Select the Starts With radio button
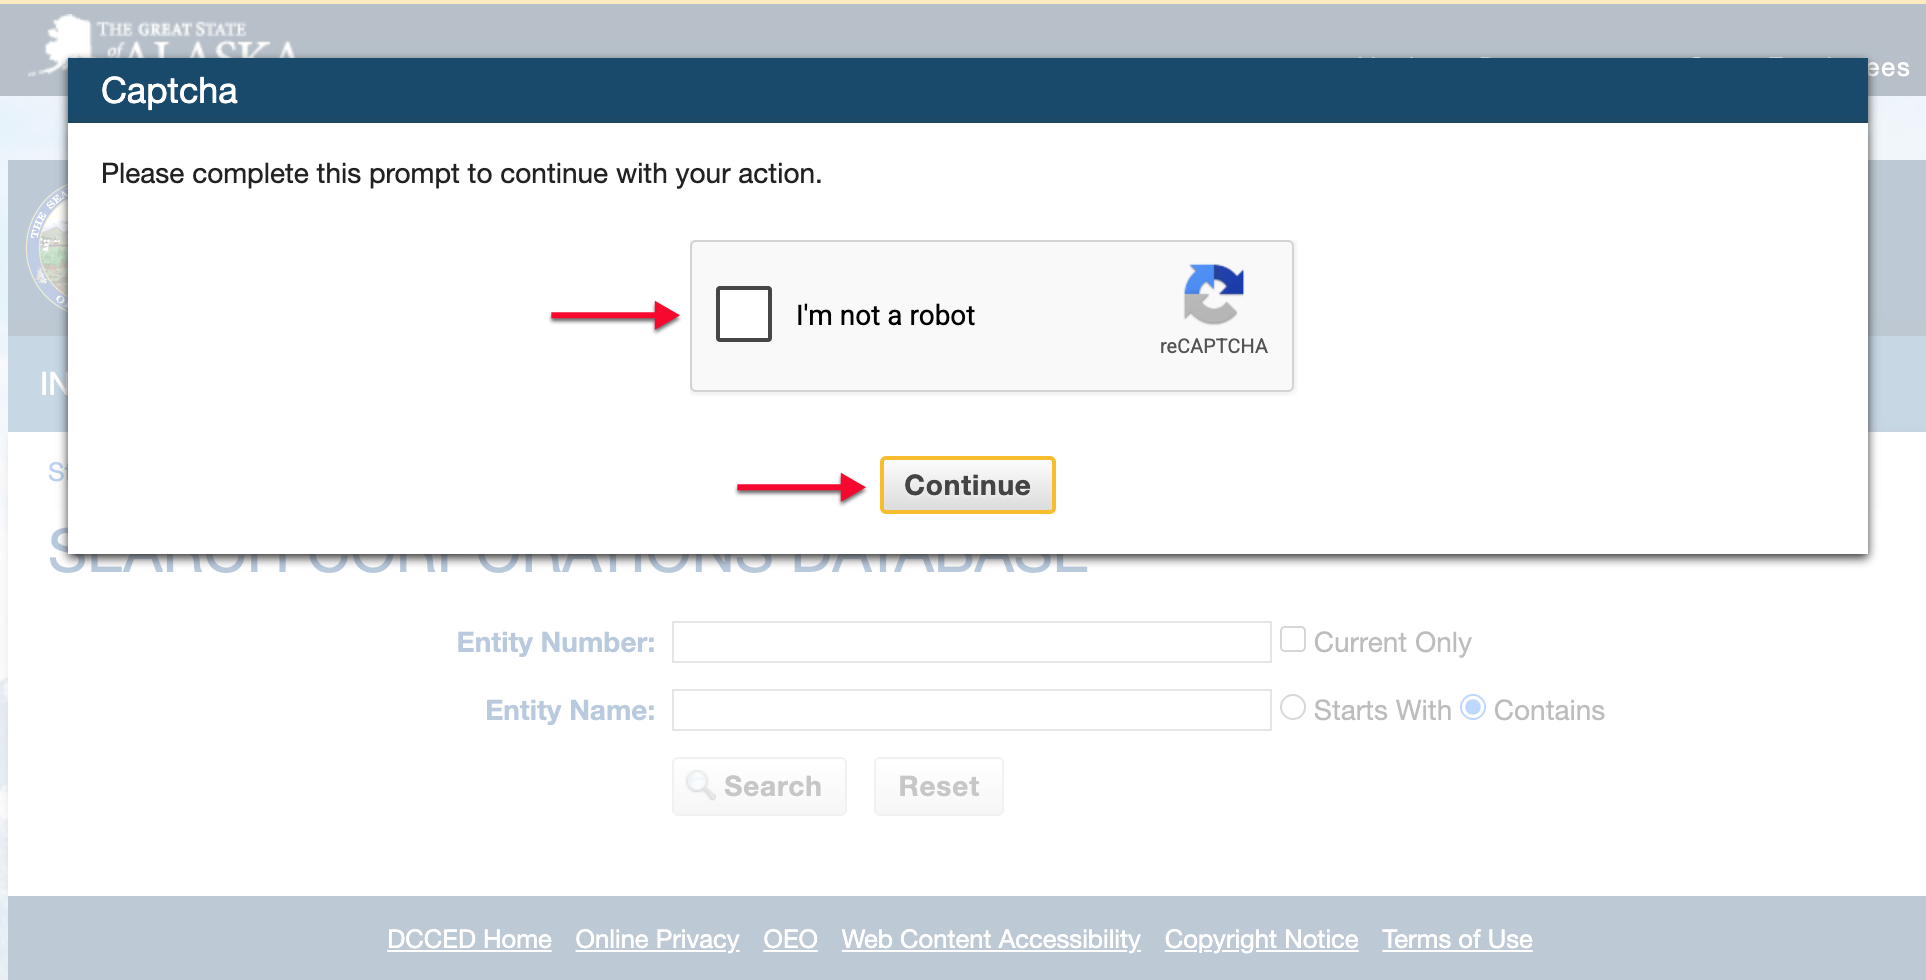The width and height of the screenshot is (1926, 980). tap(1293, 707)
